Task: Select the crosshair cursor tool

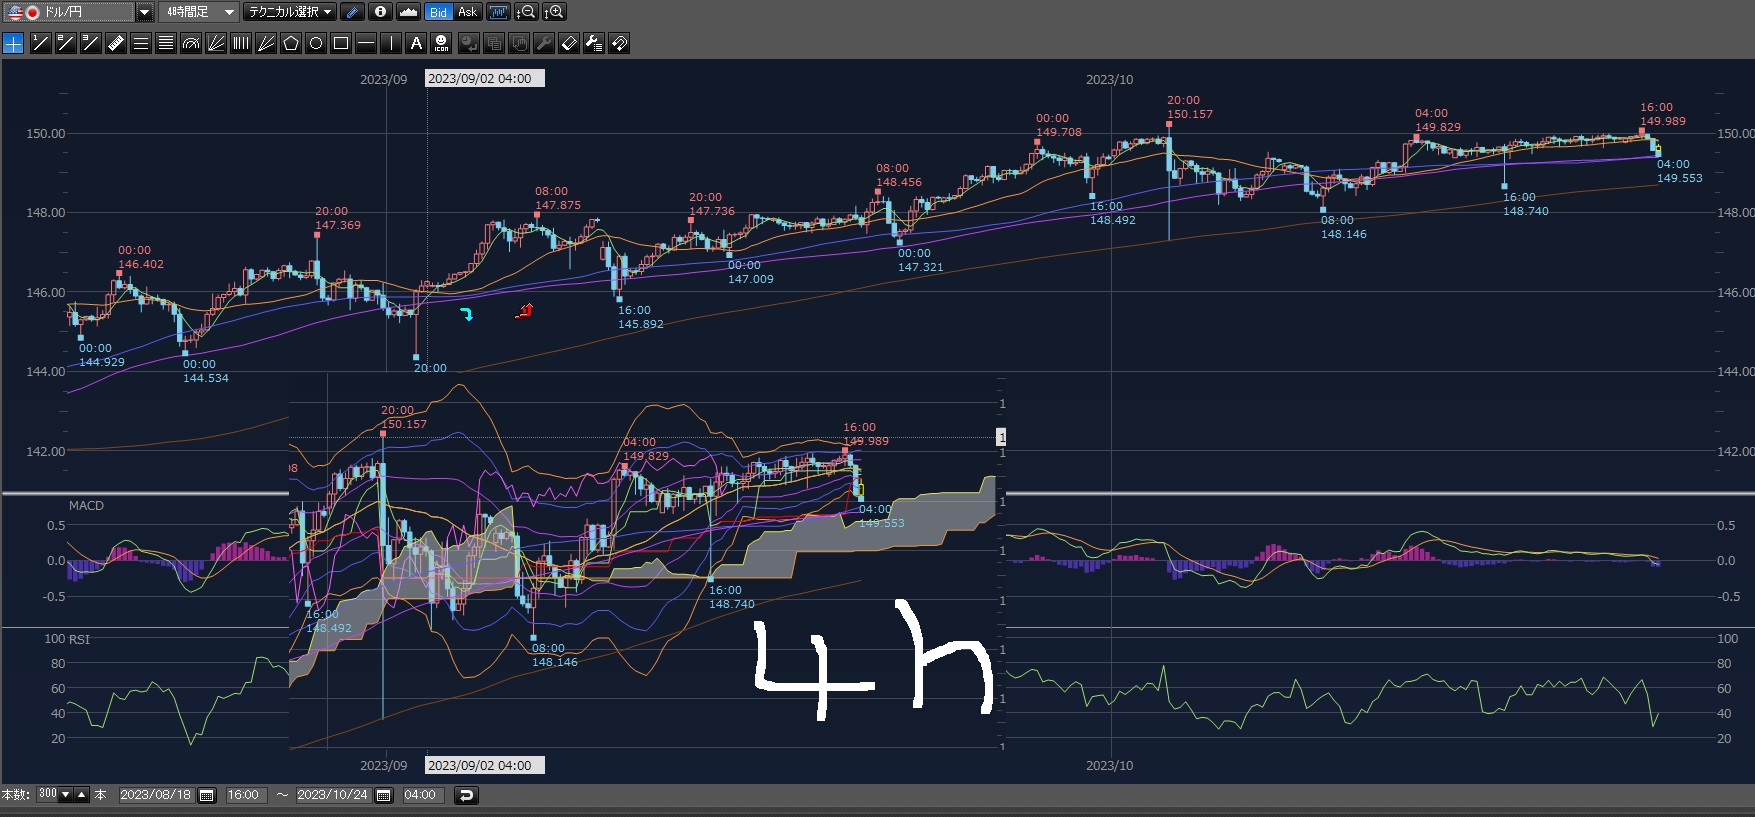Action: 13,43
